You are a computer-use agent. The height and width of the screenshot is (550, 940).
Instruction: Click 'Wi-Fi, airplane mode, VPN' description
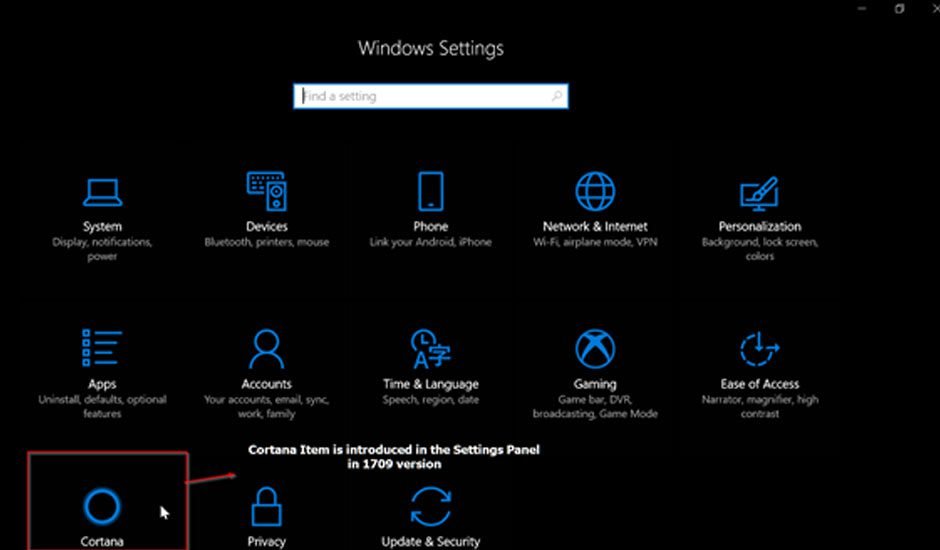[595, 242]
